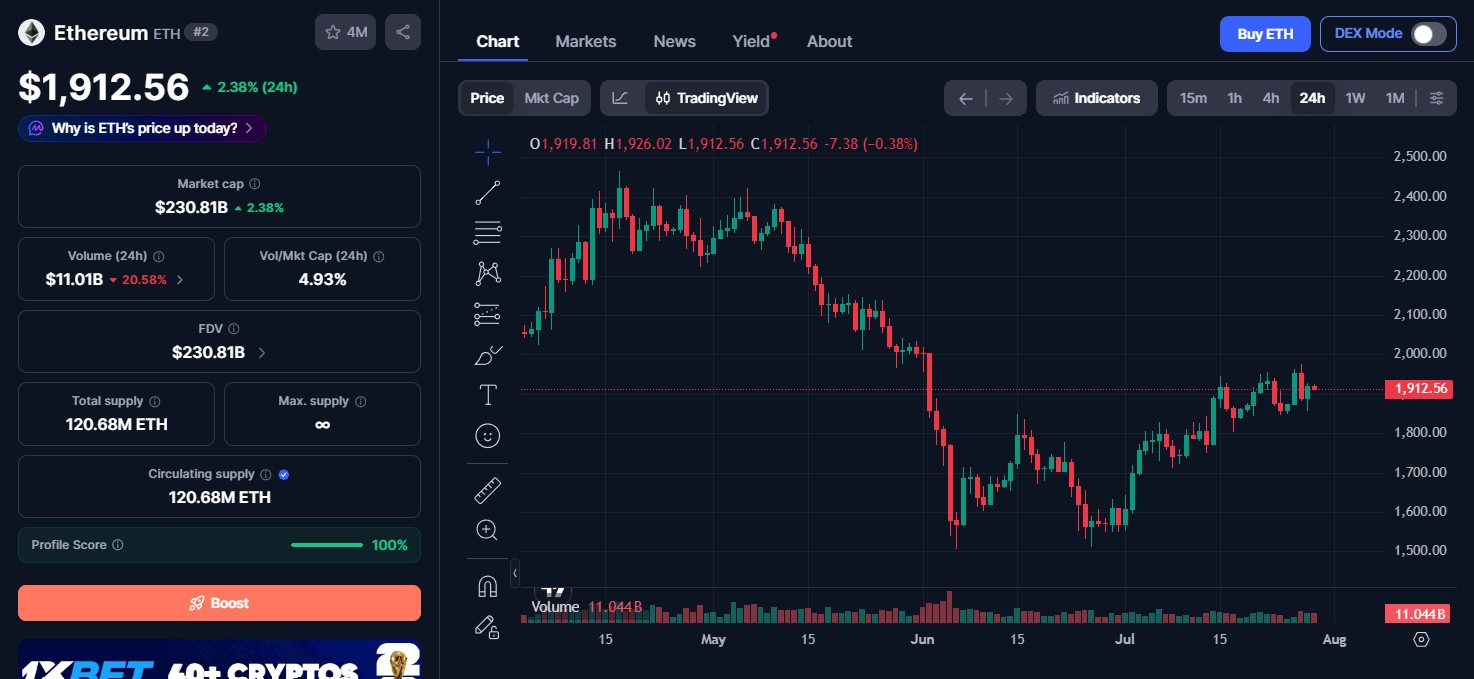Click the zoom in magnifier tool
The image size is (1474, 679).
(x=488, y=530)
